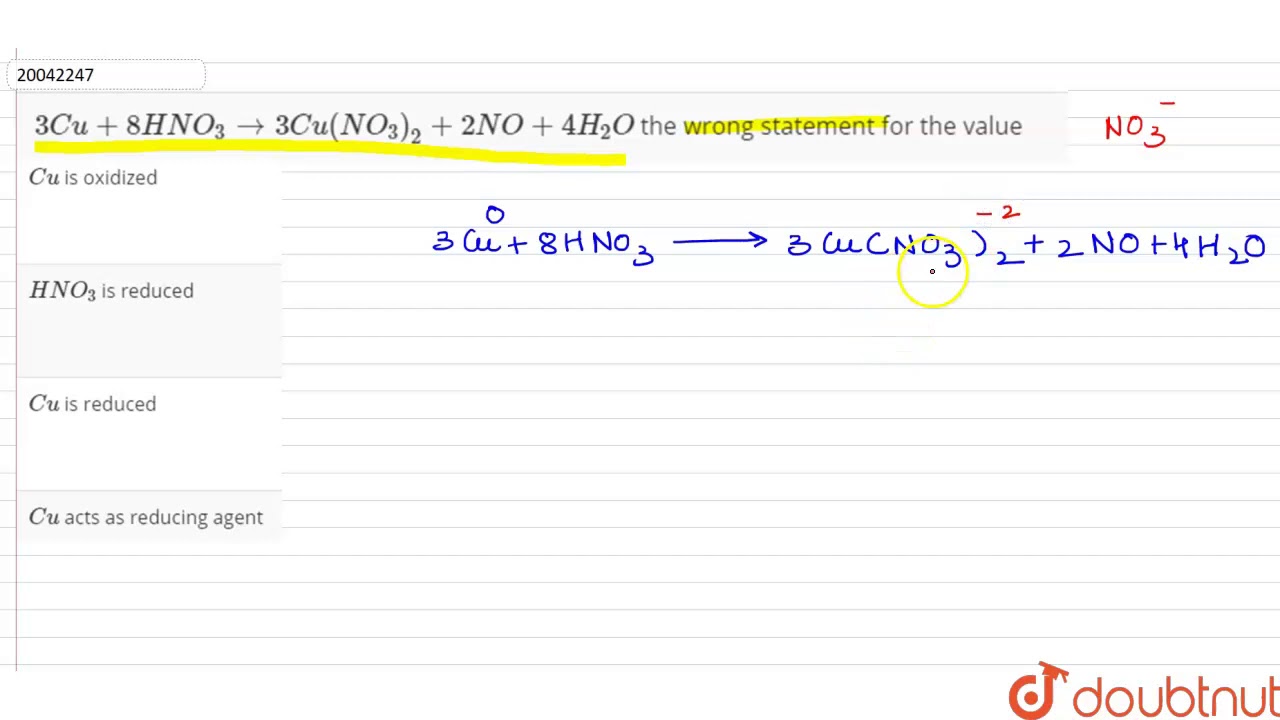
Task: Select the option 'HNO3 is reduced'
Action: tap(111, 291)
